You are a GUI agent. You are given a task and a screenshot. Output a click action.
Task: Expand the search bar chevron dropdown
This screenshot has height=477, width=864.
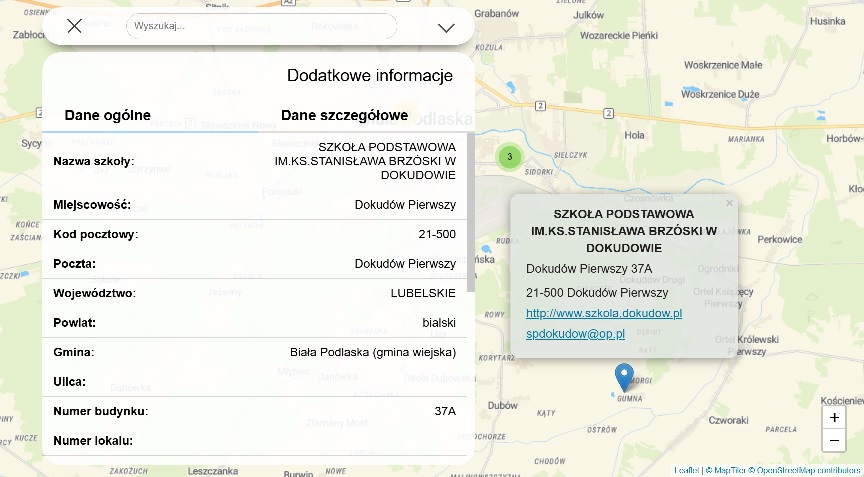pyautogui.click(x=446, y=28)
